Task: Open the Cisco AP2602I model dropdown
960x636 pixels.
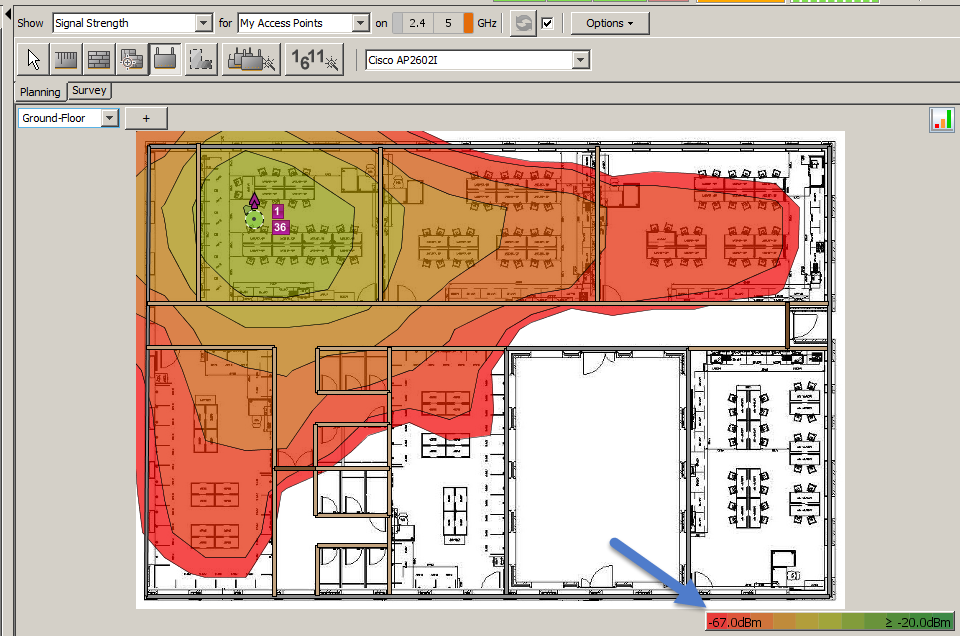Action: click(580, 58)
